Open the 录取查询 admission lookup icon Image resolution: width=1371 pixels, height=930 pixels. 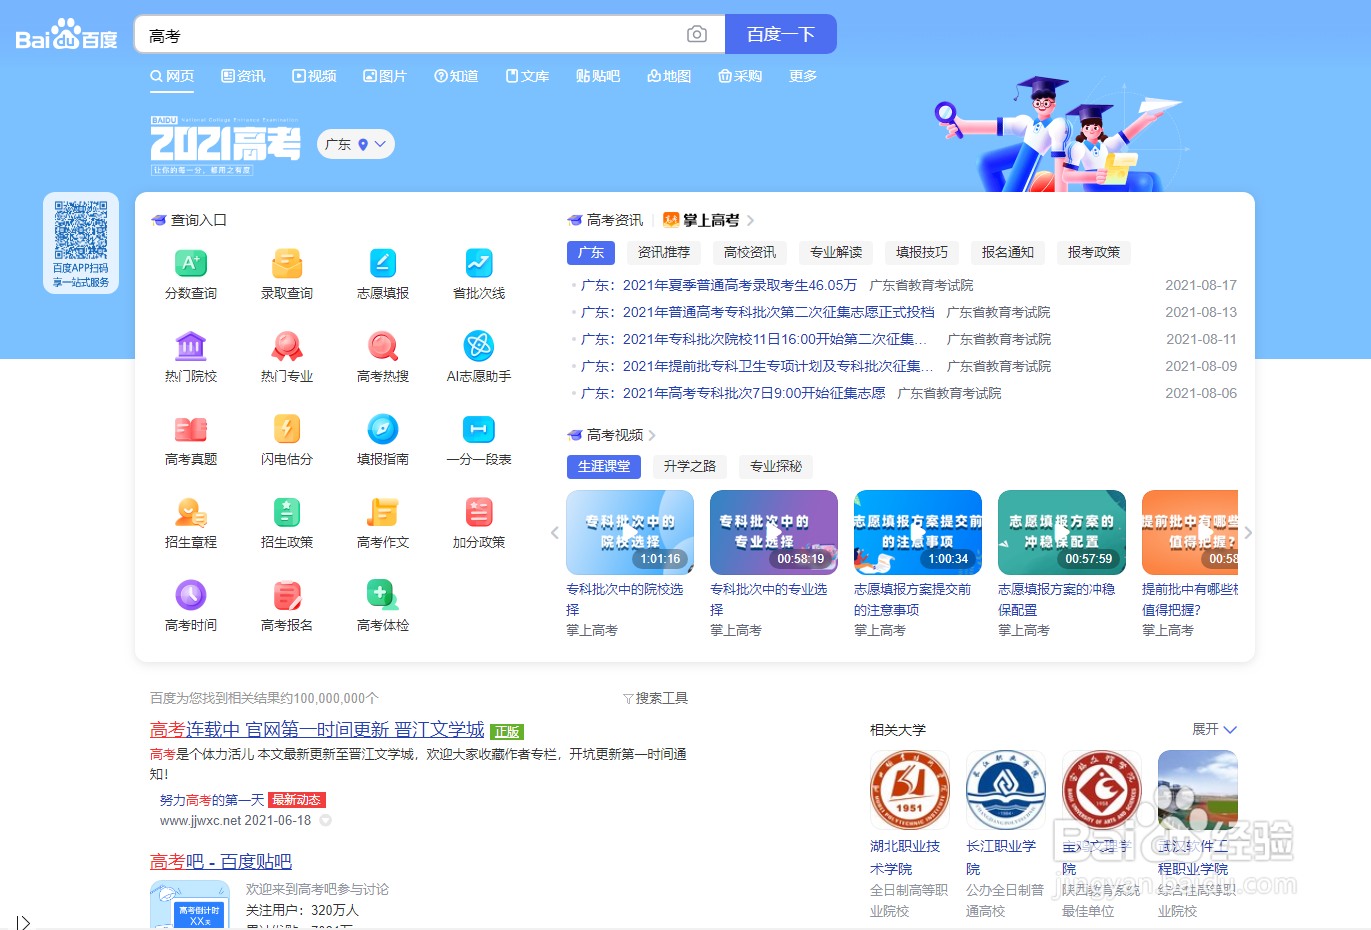tap(287, 263)
